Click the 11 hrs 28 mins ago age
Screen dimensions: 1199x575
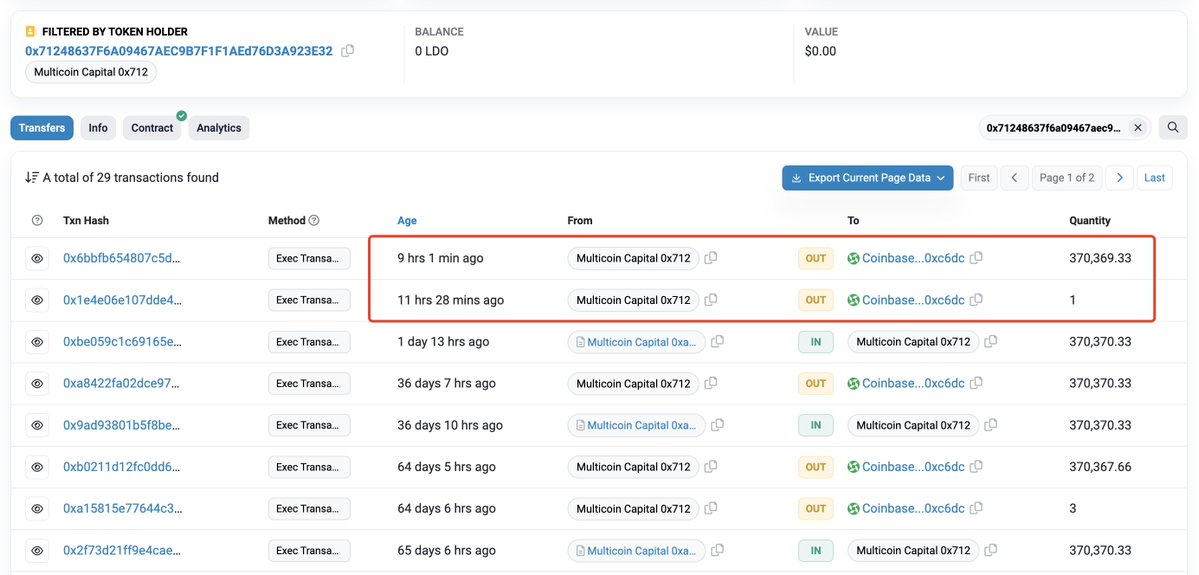tap(450, 300)
